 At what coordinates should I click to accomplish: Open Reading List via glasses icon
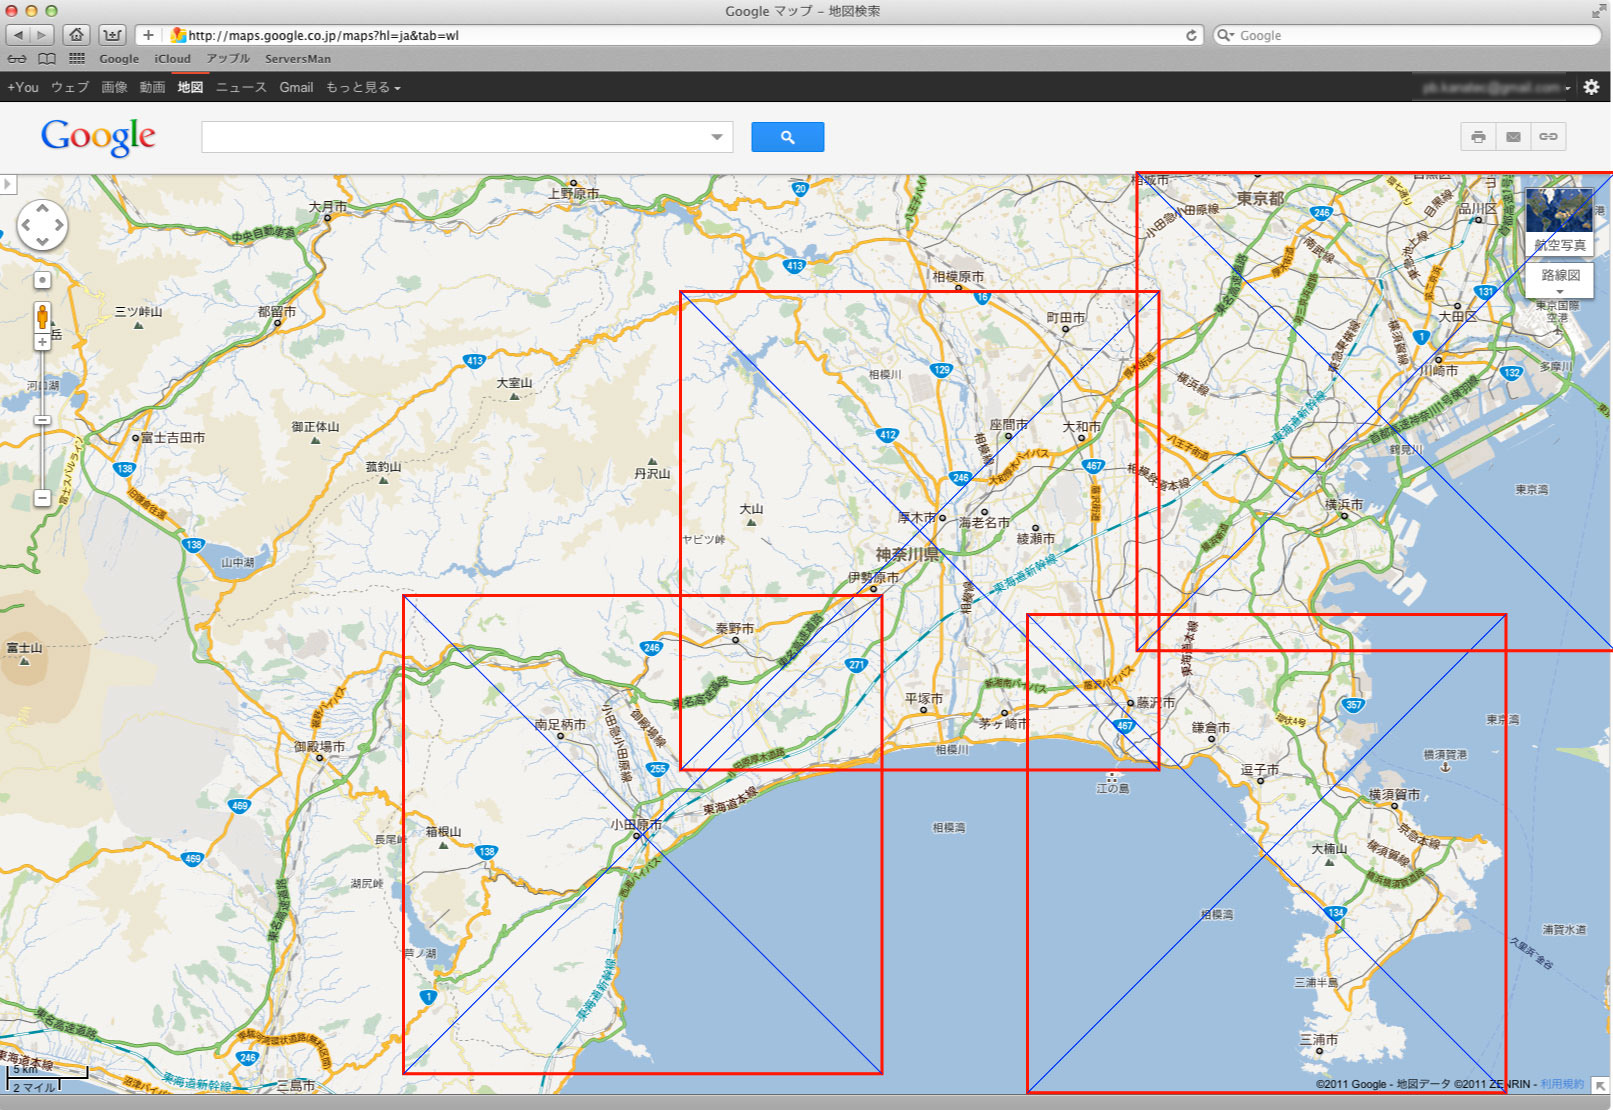tap(17, 59)
